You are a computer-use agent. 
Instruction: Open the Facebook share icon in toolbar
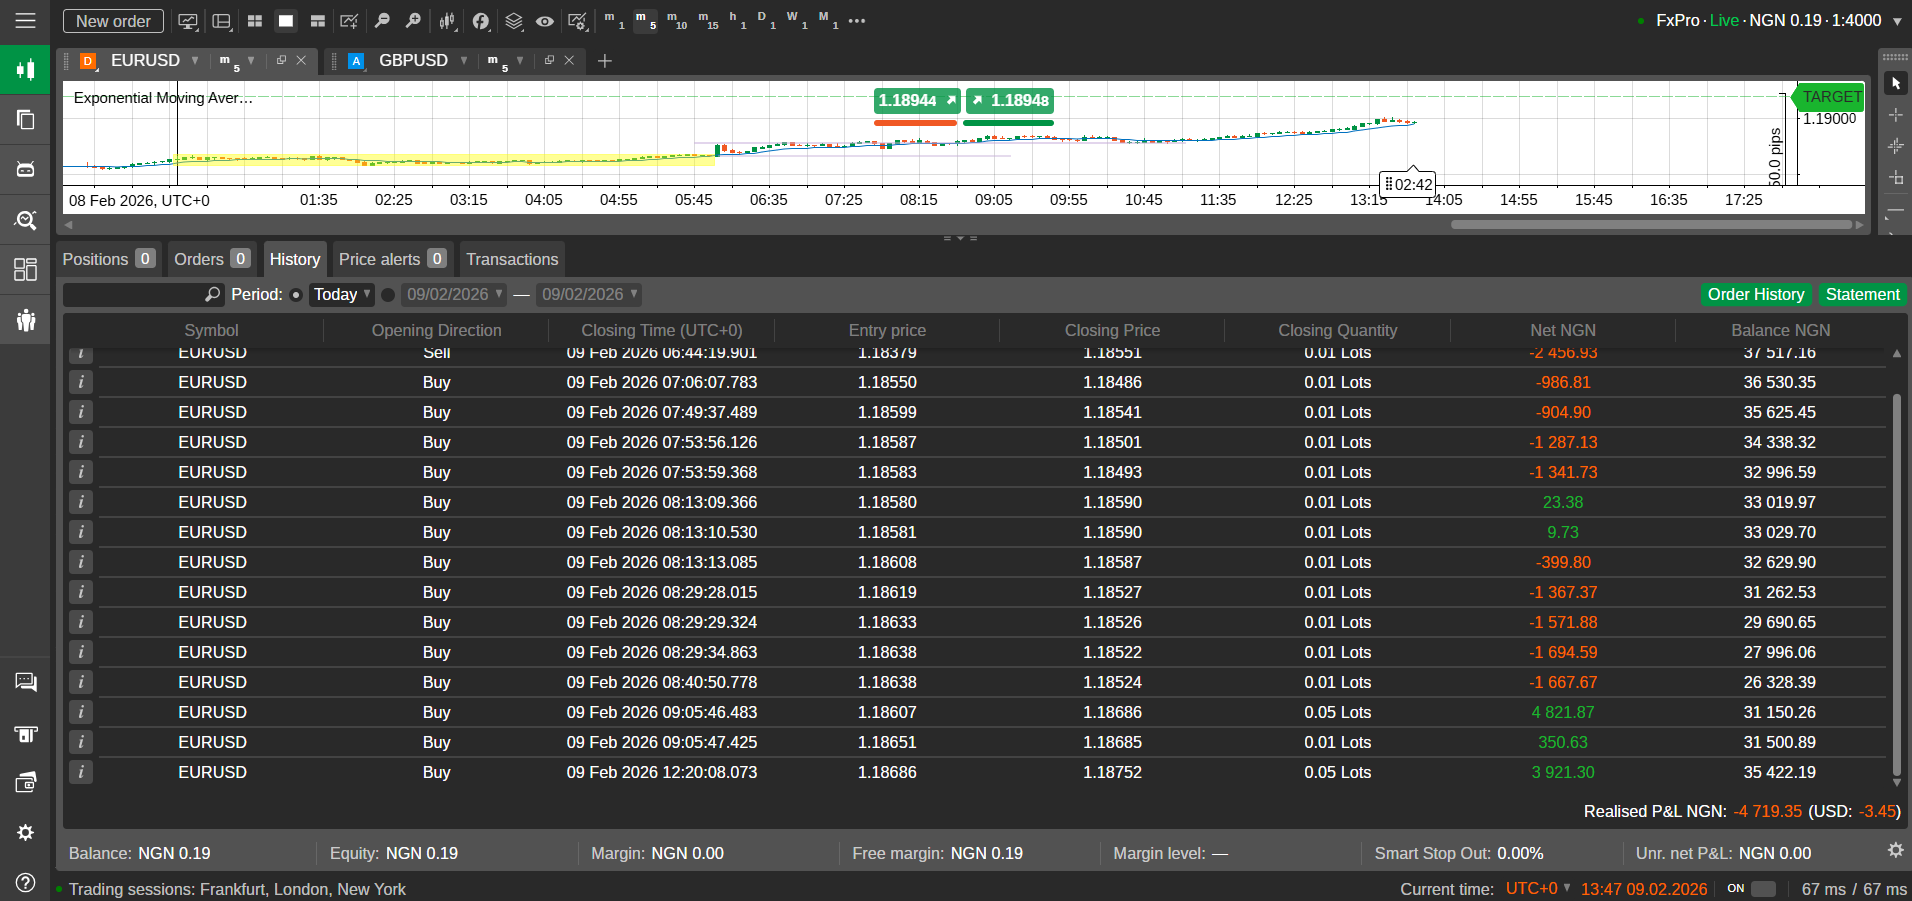[481, 21]
